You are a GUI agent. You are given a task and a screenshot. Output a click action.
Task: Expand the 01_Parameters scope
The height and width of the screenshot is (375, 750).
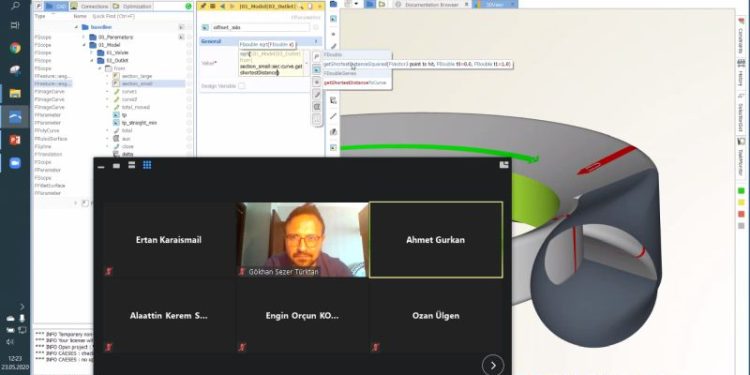[x=84, y=37]
